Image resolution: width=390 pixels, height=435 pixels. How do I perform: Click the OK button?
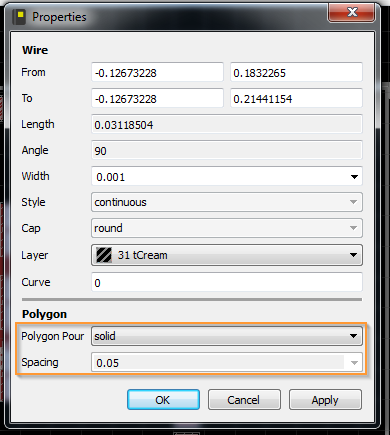tap(163, 400)
